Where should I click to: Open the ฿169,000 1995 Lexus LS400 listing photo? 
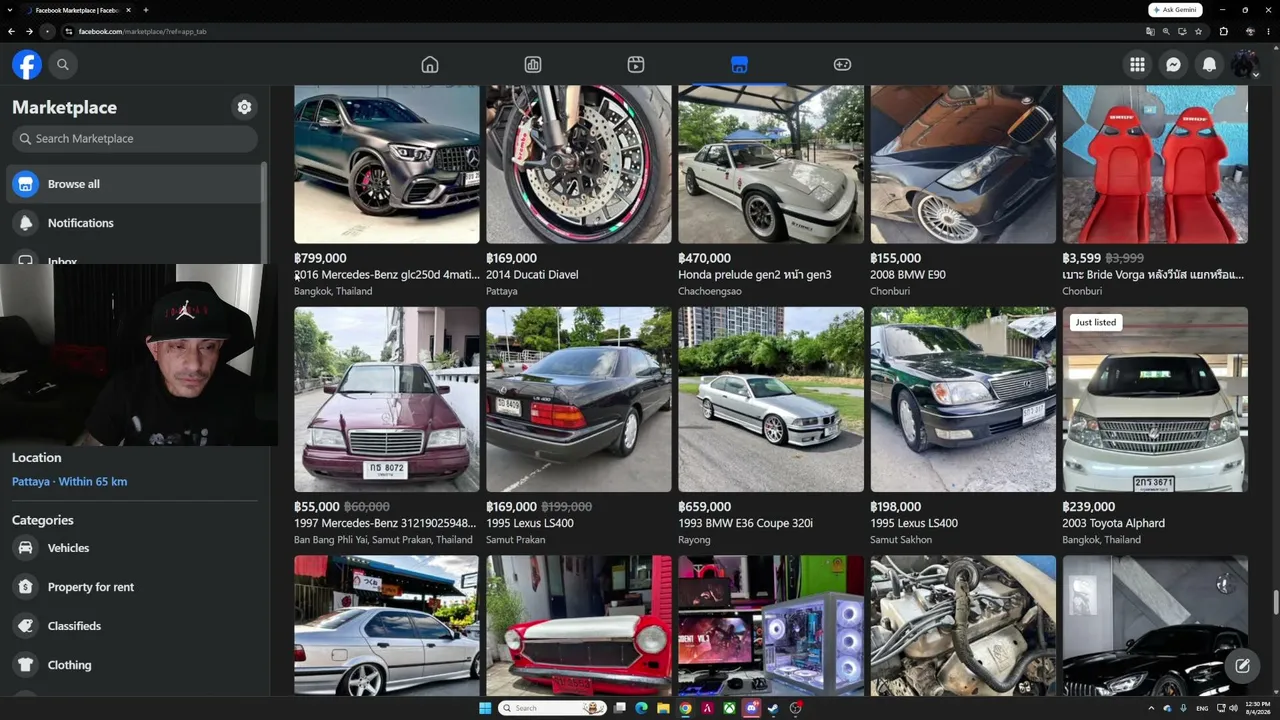point(579,400)
